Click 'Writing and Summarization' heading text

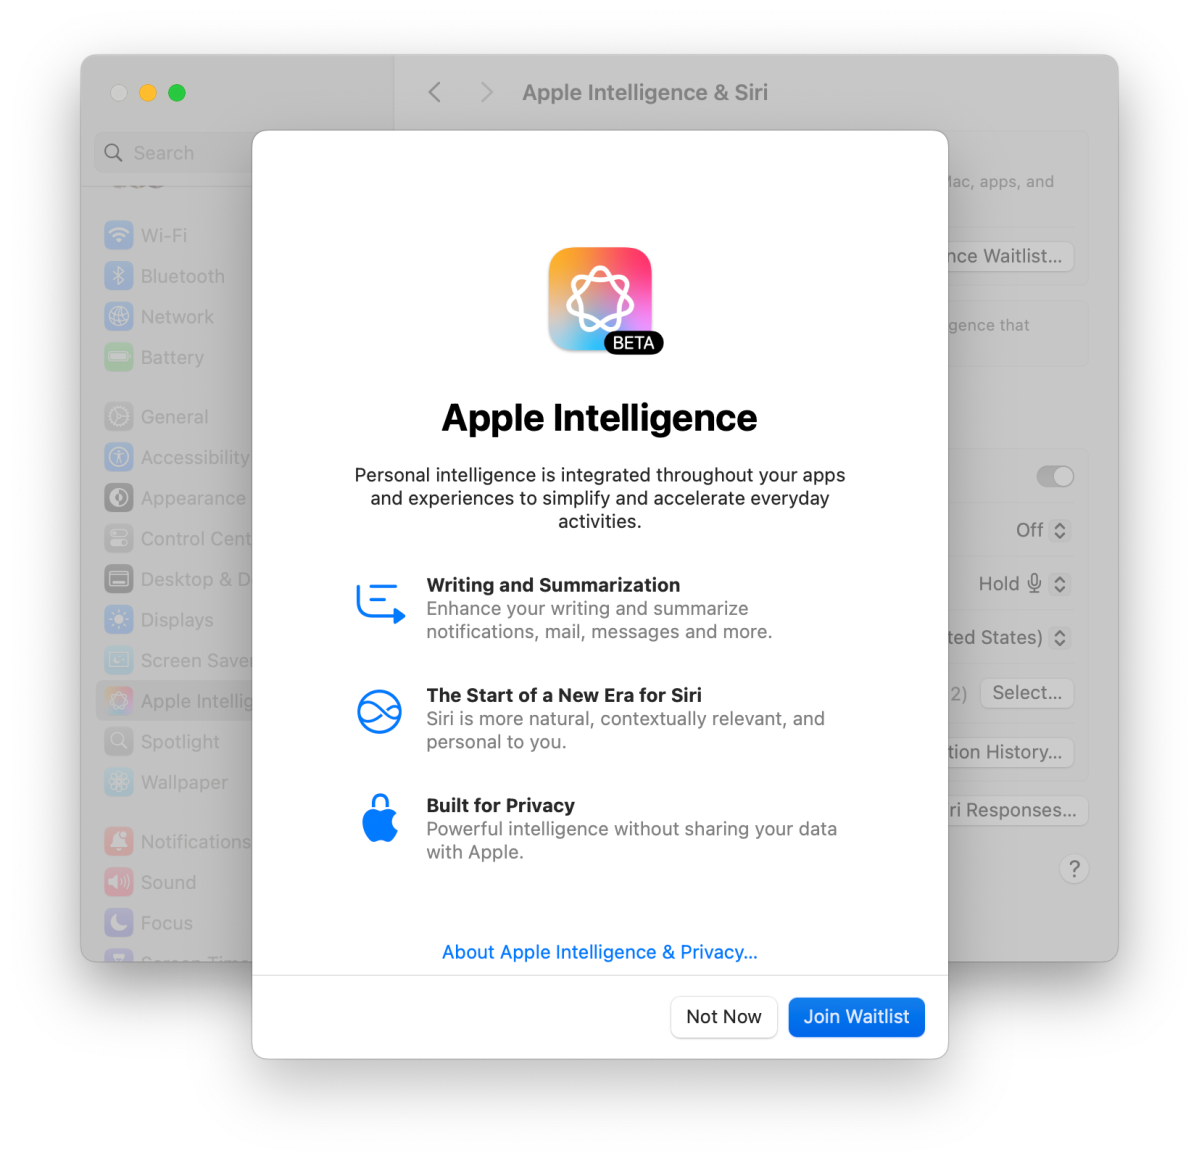pyautogui.click(x=553, y=585)
